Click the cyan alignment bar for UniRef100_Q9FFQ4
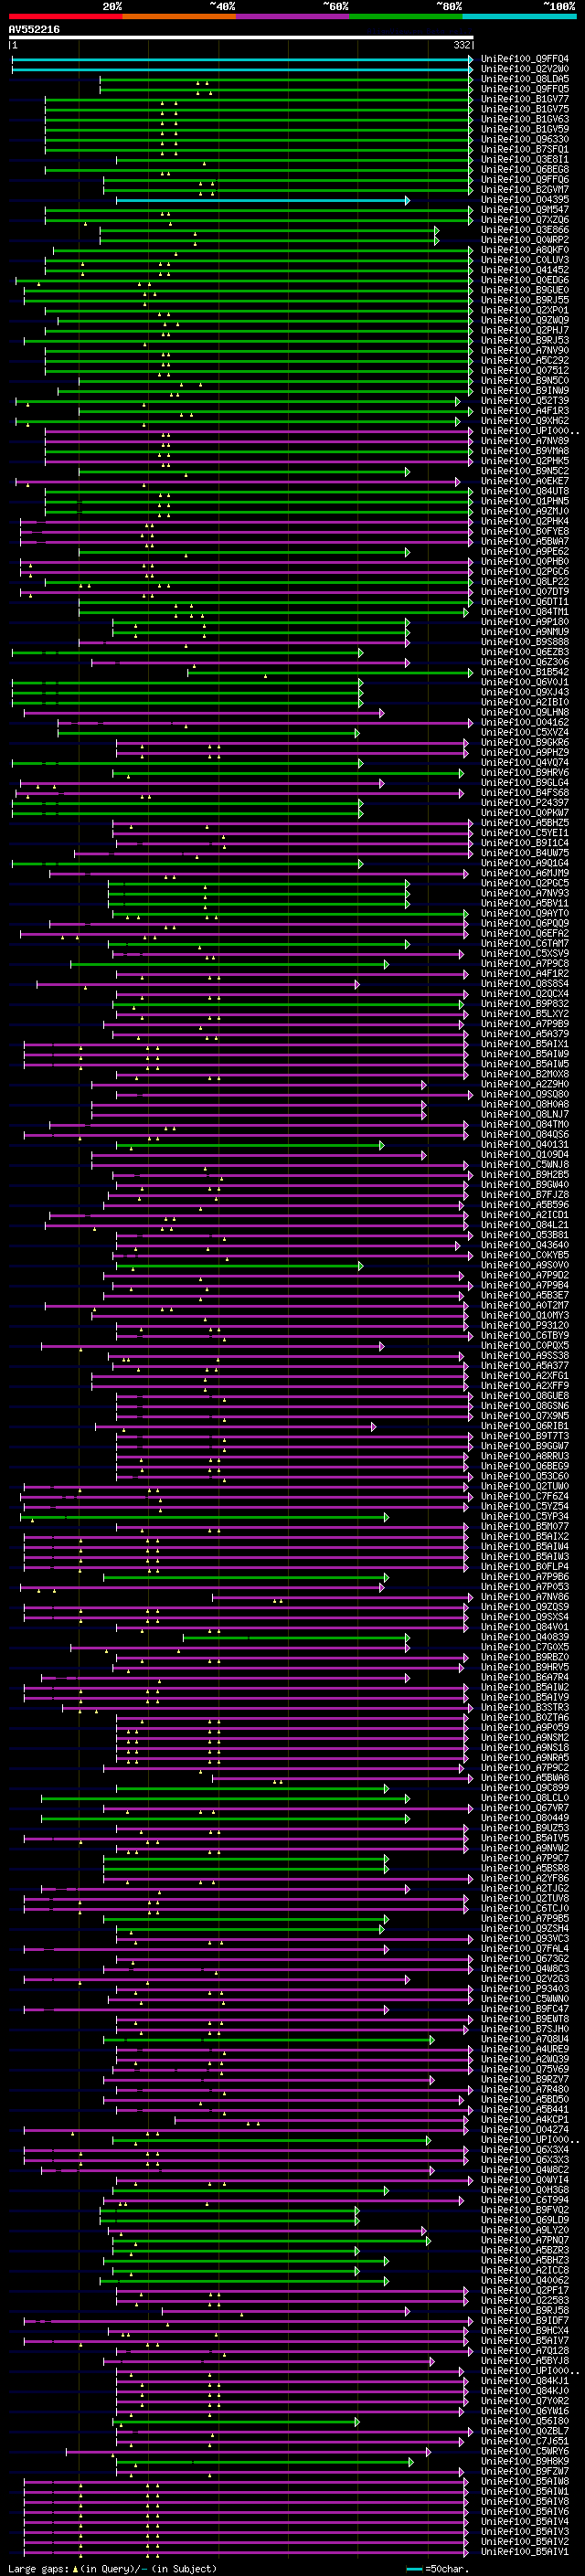This screenshot has height=2576, width=585. [x=241, y=59]
